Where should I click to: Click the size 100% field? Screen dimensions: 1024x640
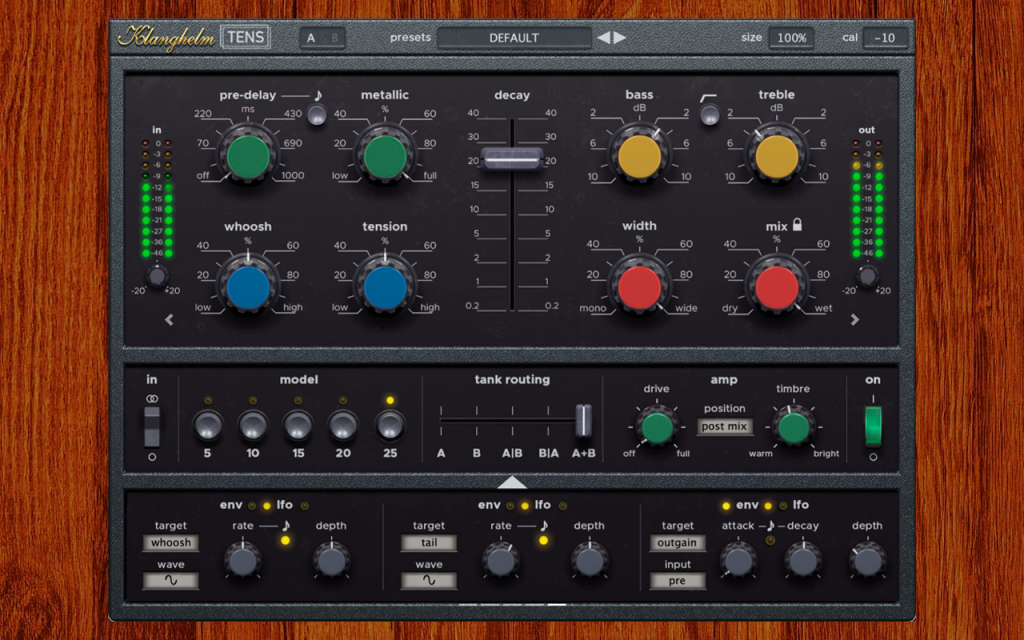[792, 38]
